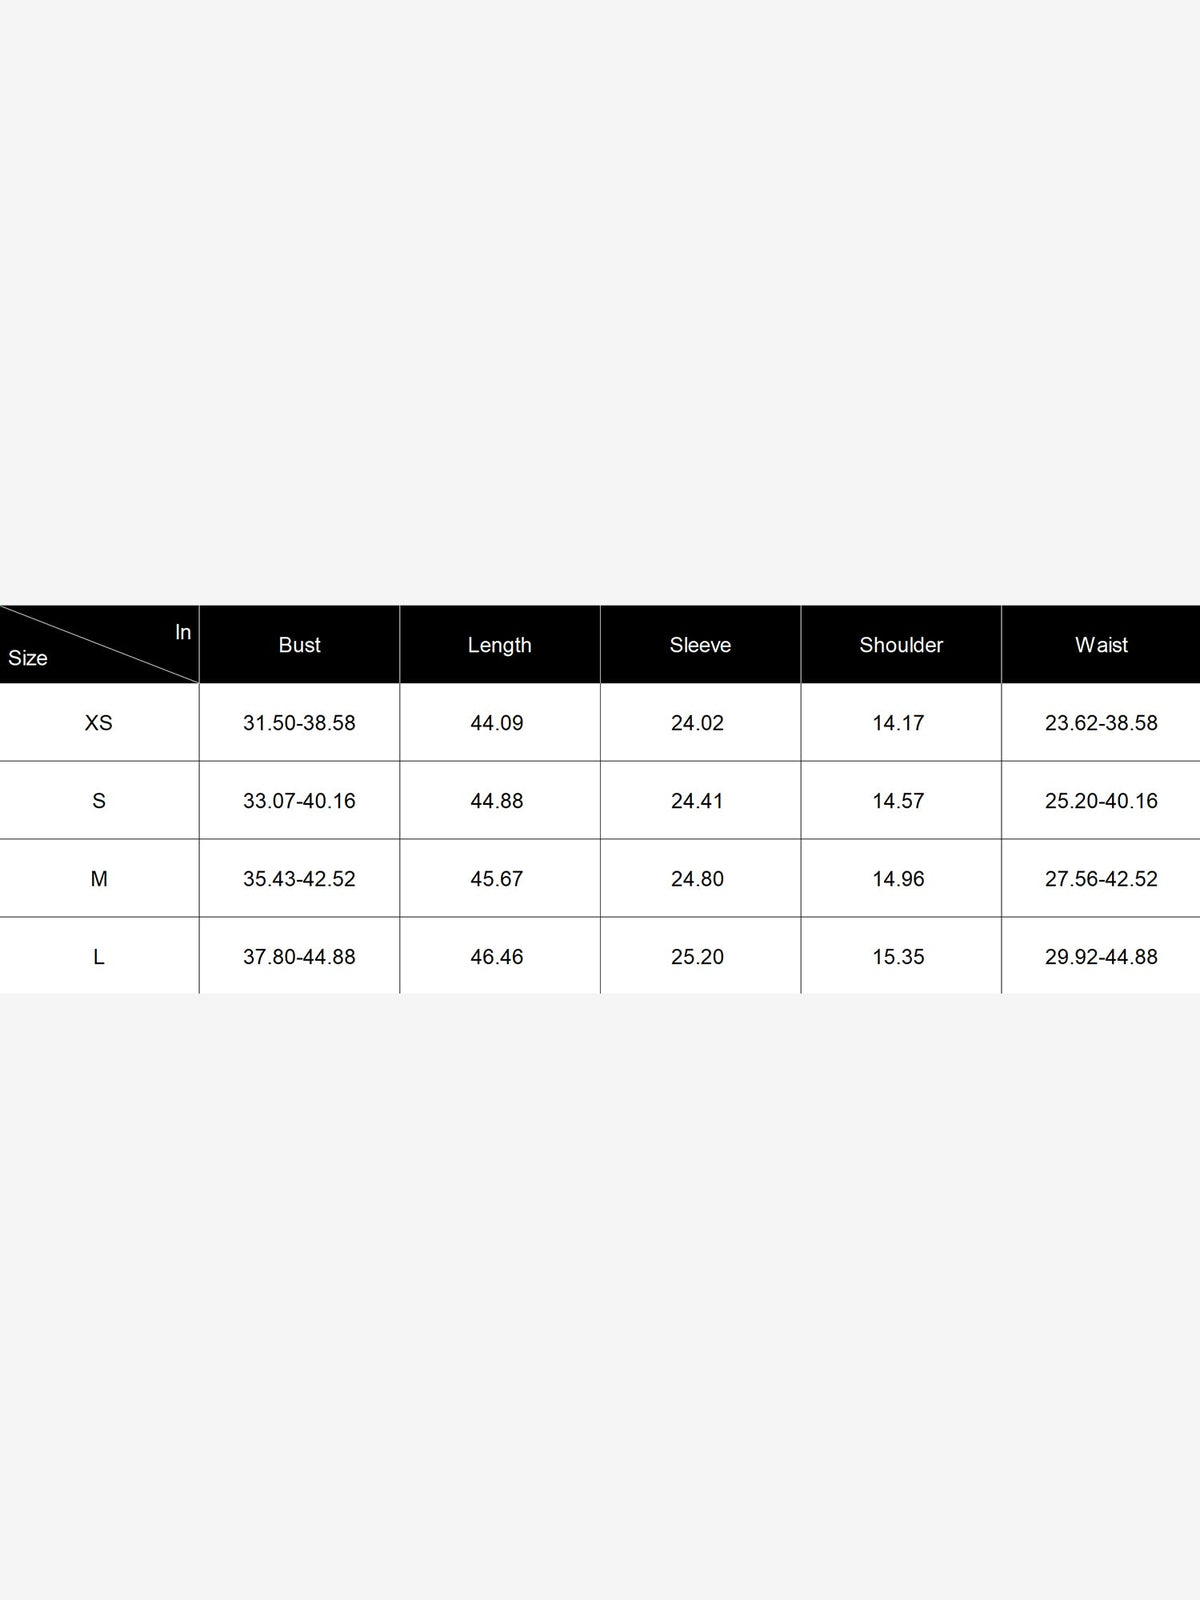Click the Length column header

click(x=499, y=645)
